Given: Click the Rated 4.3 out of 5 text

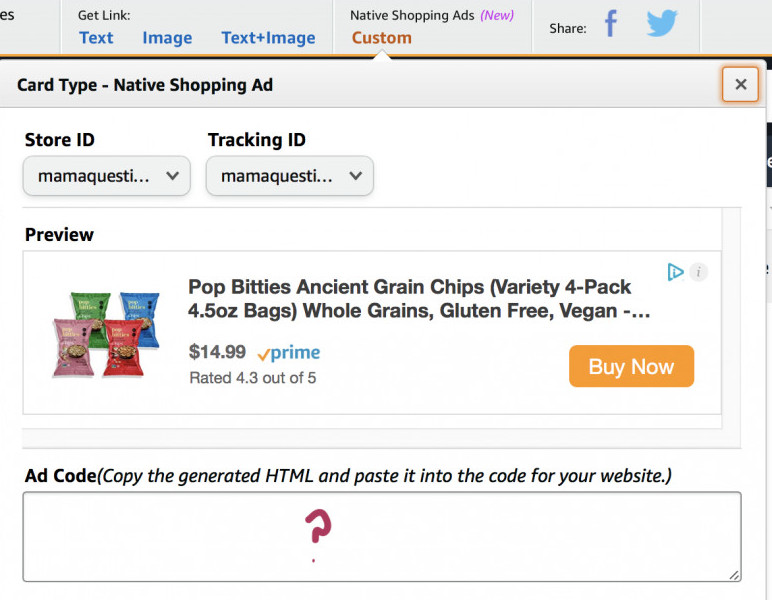Looking at the screenshot, I should (x=253, y=378).
